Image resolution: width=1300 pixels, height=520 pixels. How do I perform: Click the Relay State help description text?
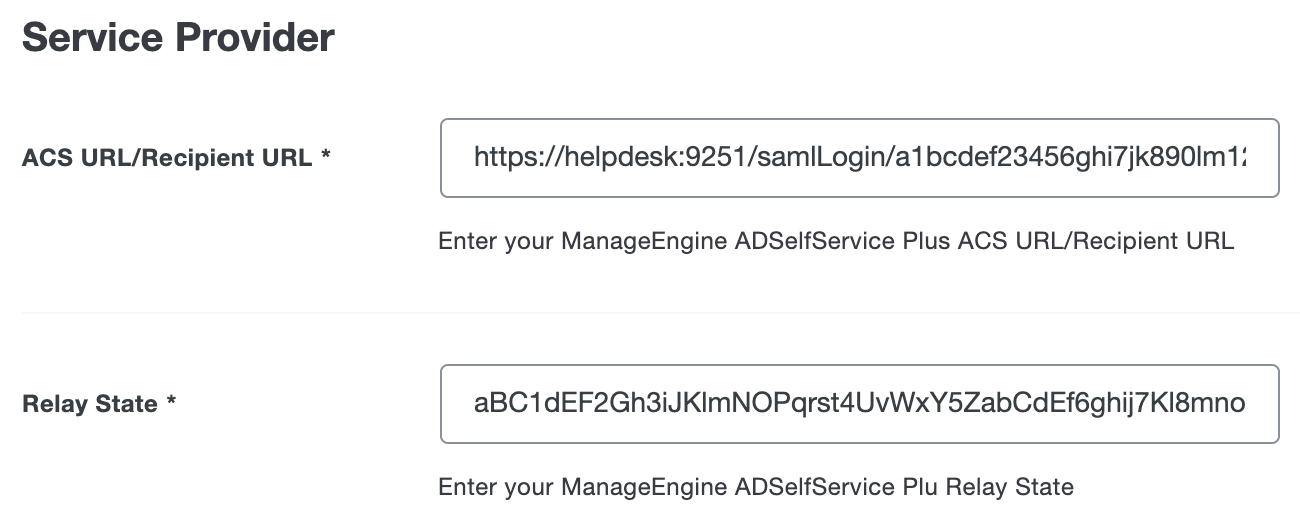755,487
